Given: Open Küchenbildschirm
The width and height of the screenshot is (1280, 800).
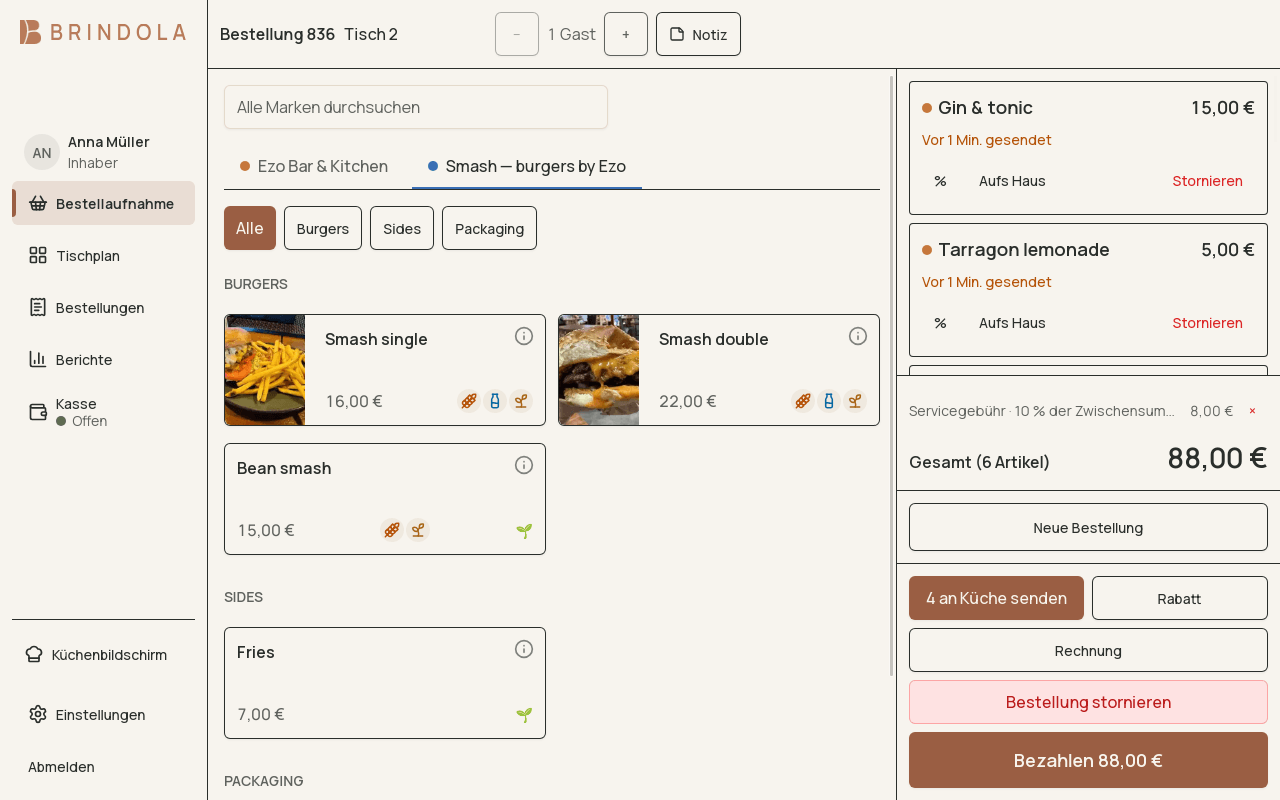Looking at the screenshot, I should (x=103, y=654).
